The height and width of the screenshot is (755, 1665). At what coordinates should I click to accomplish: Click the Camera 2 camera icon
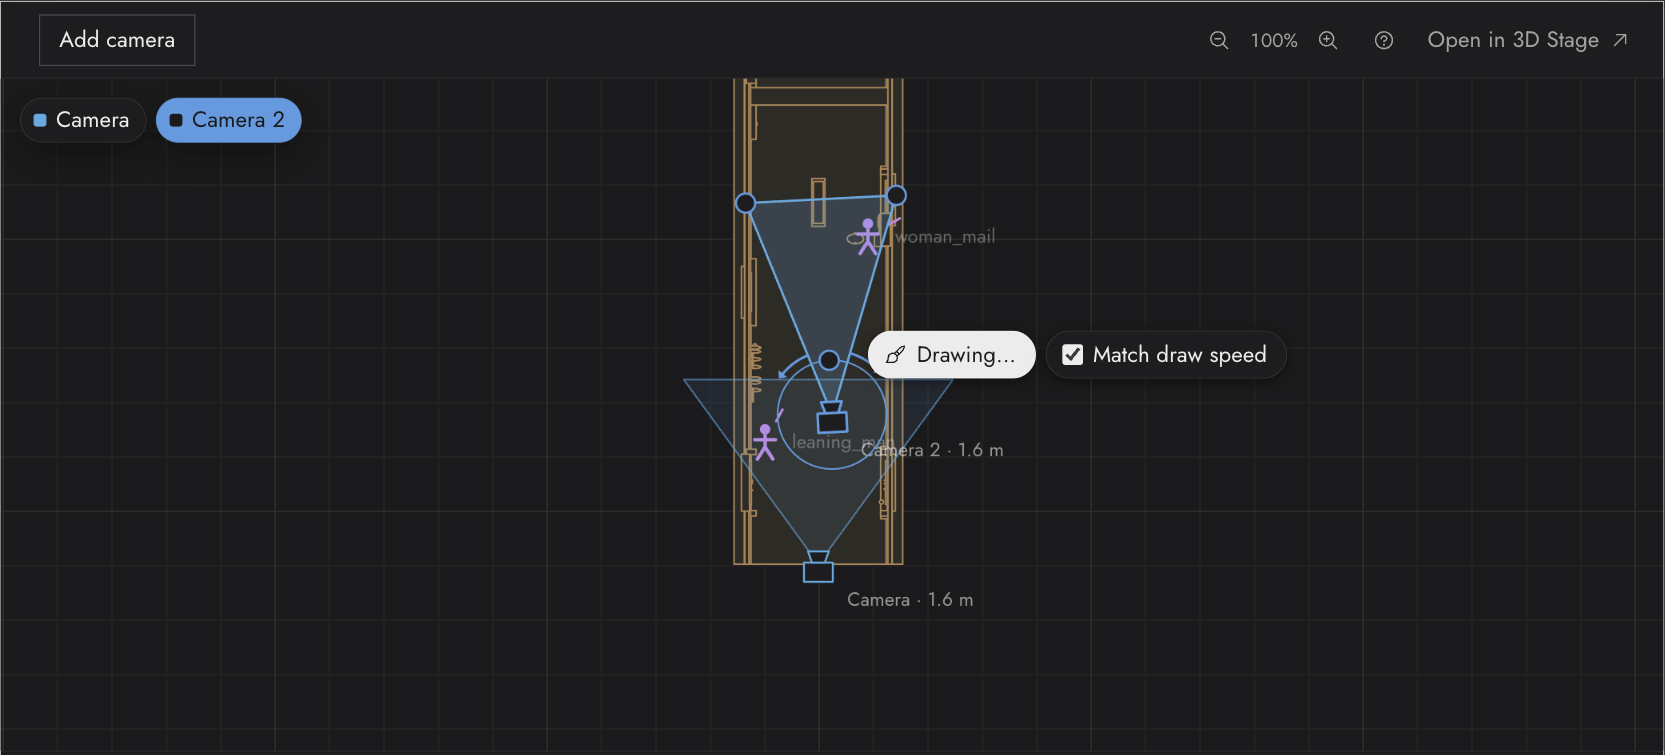tap(832, 418)
